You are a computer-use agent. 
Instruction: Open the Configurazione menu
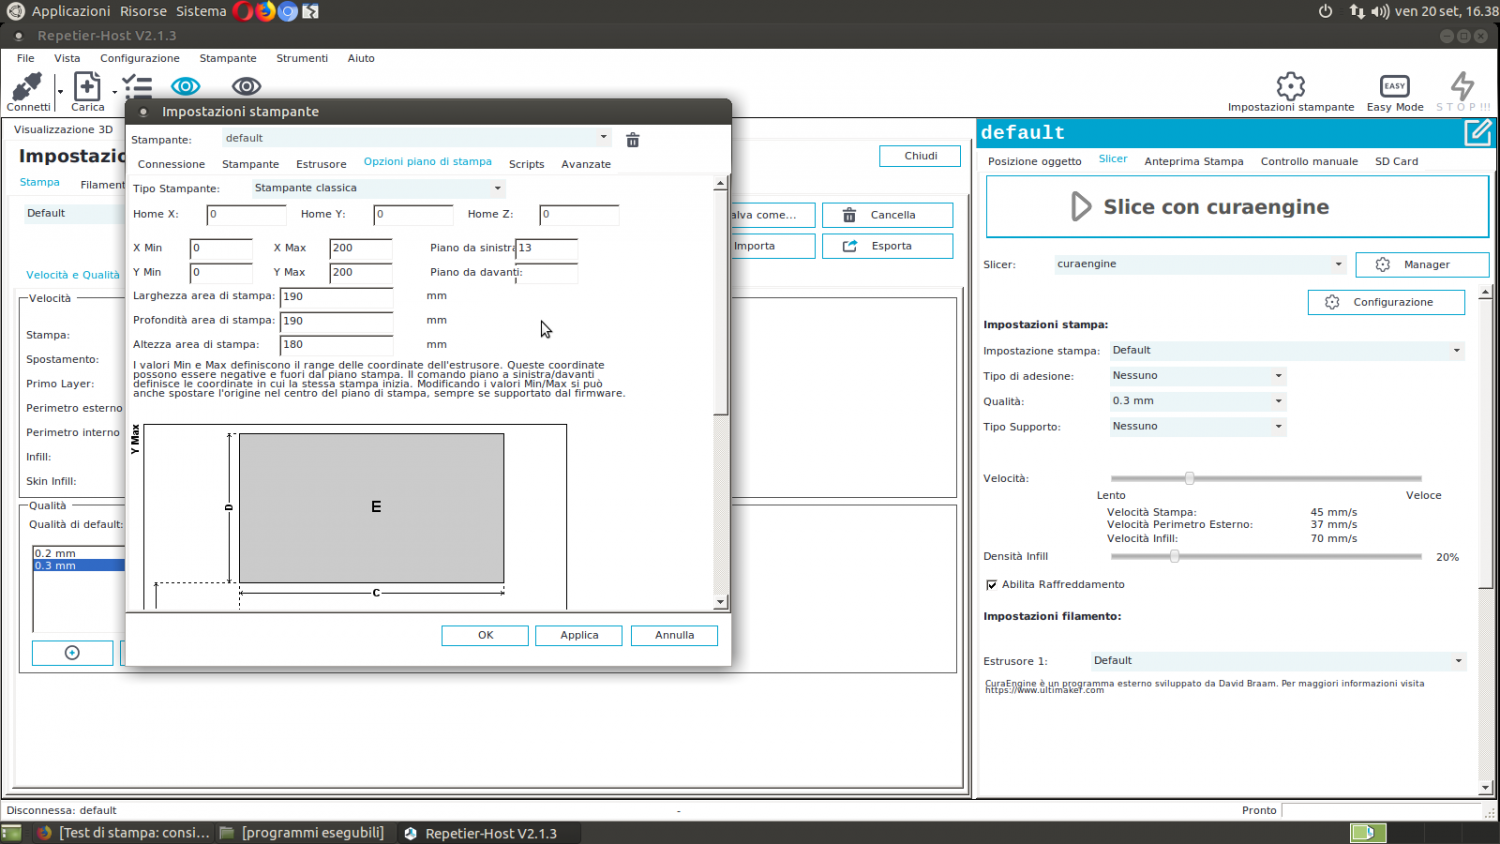pyautogui.click(x=140, y=58)
